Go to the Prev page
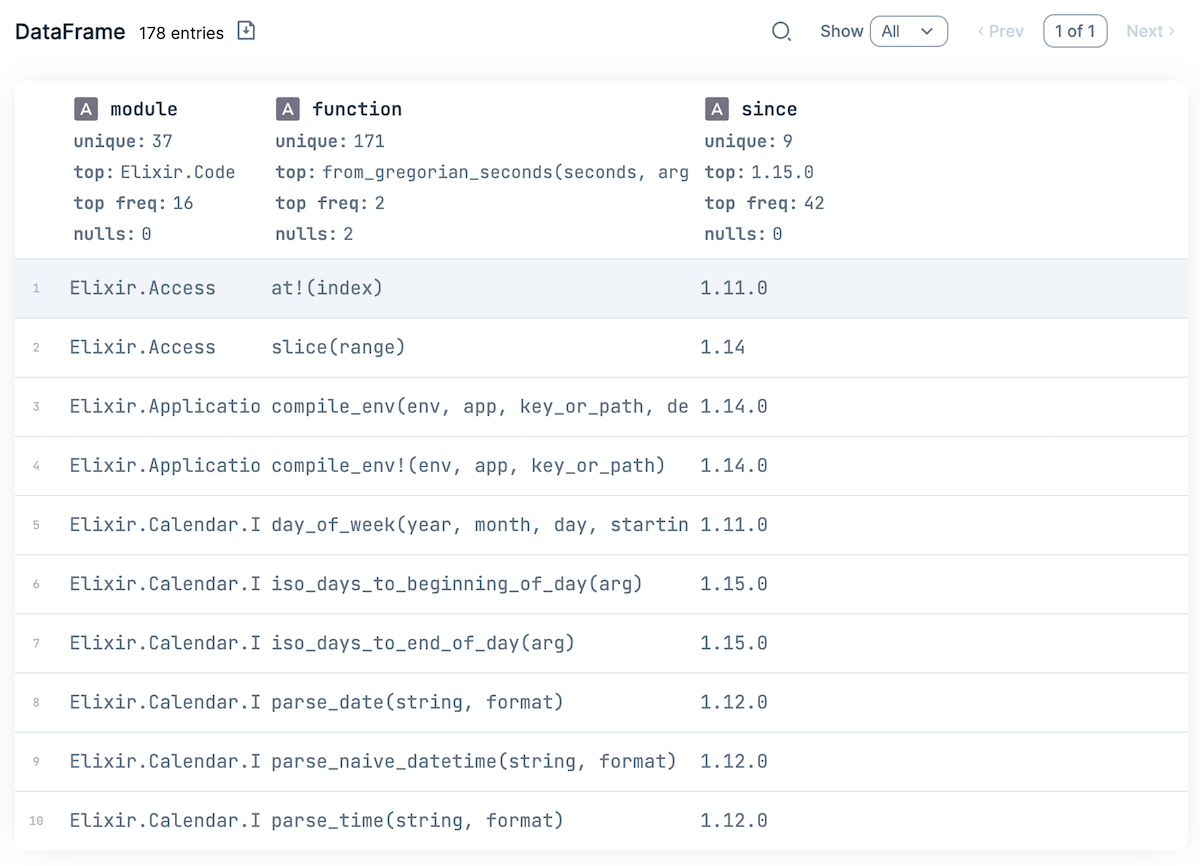The width and height of the screenshot is (1200, 866). (x=1000, y=31)
